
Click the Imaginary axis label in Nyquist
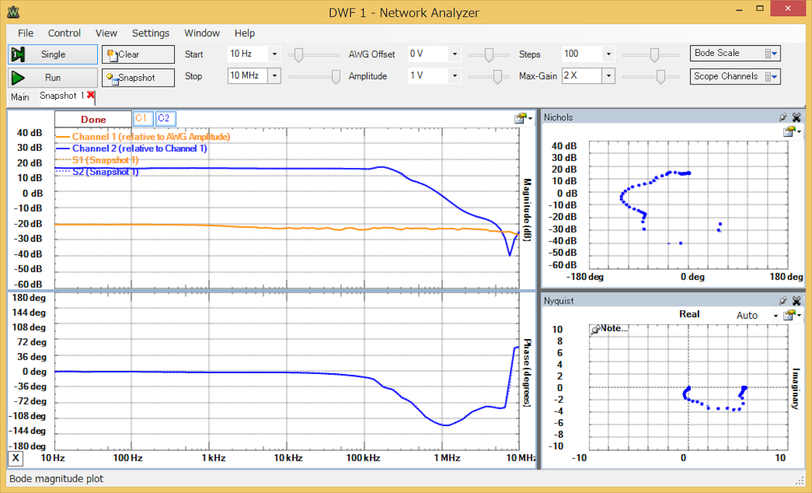pos(796,388)
